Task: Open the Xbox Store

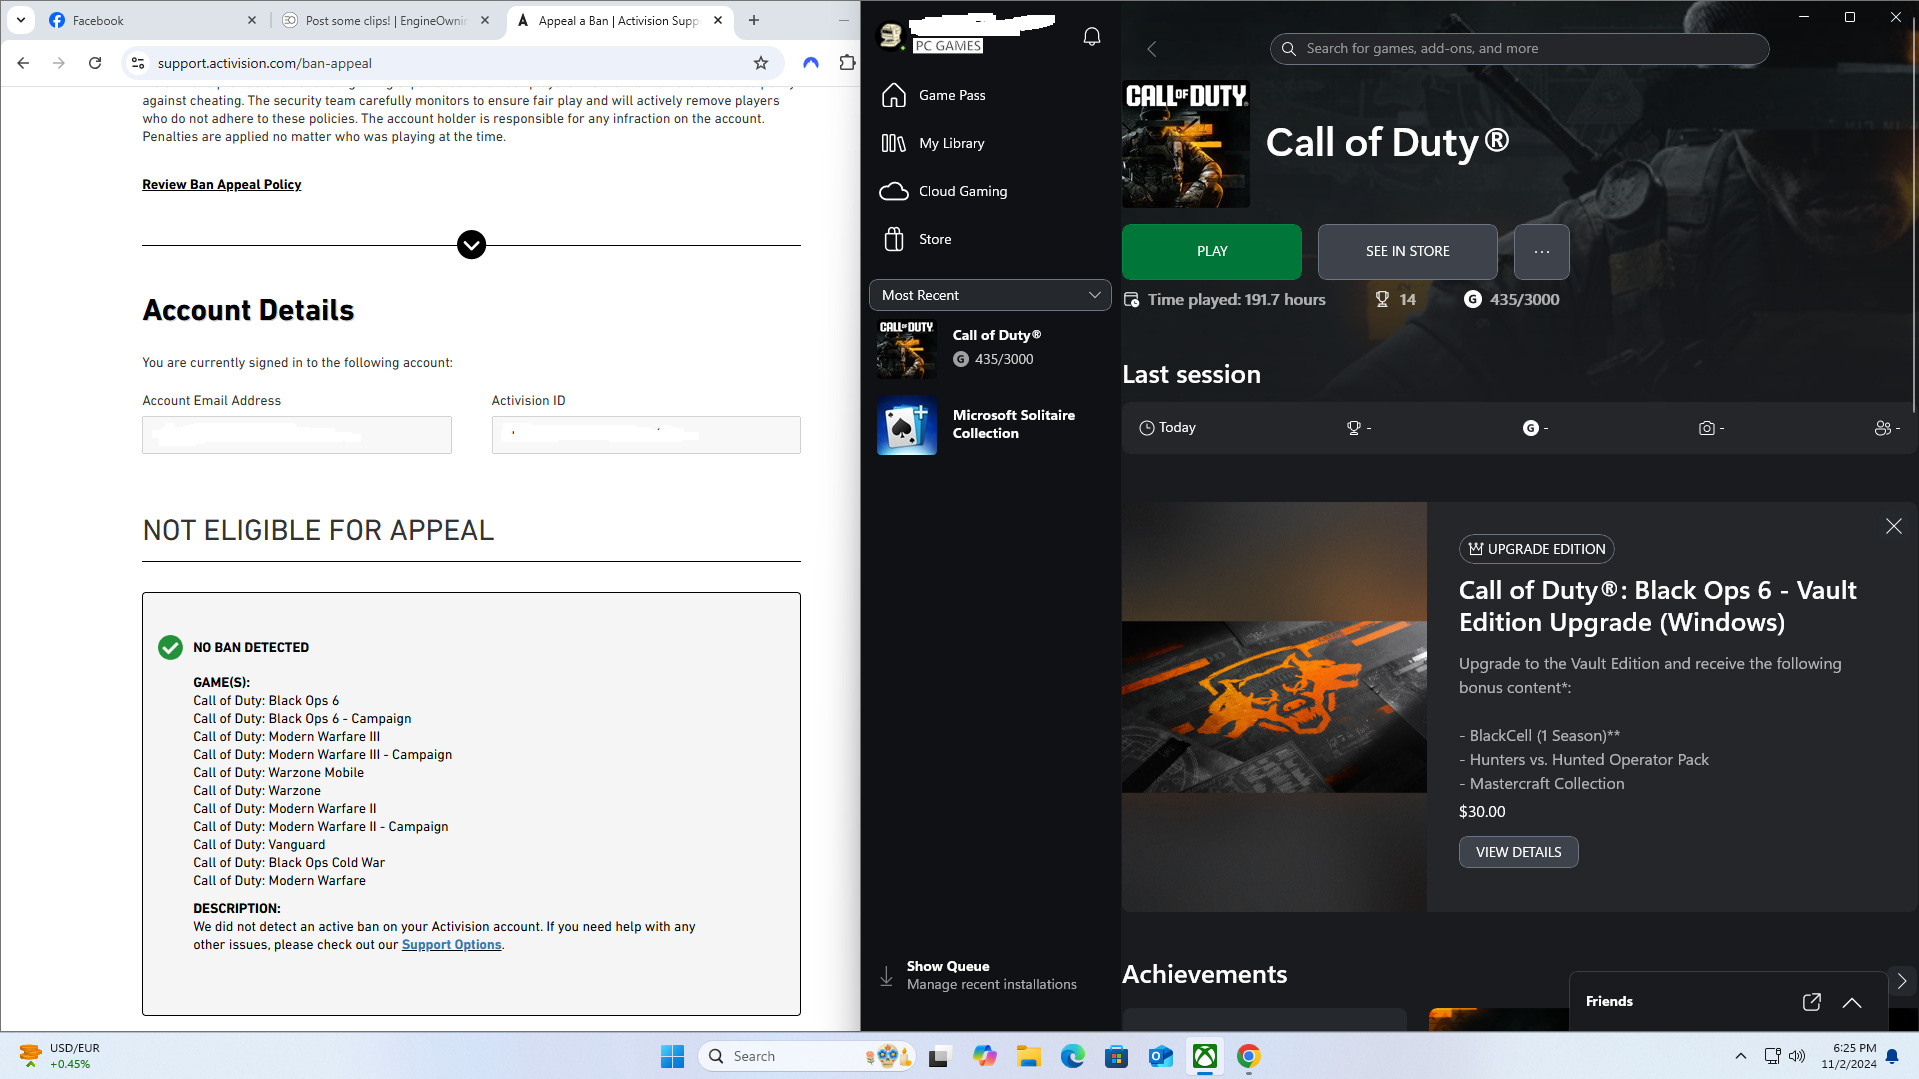Action: click(x=990, y=239)
